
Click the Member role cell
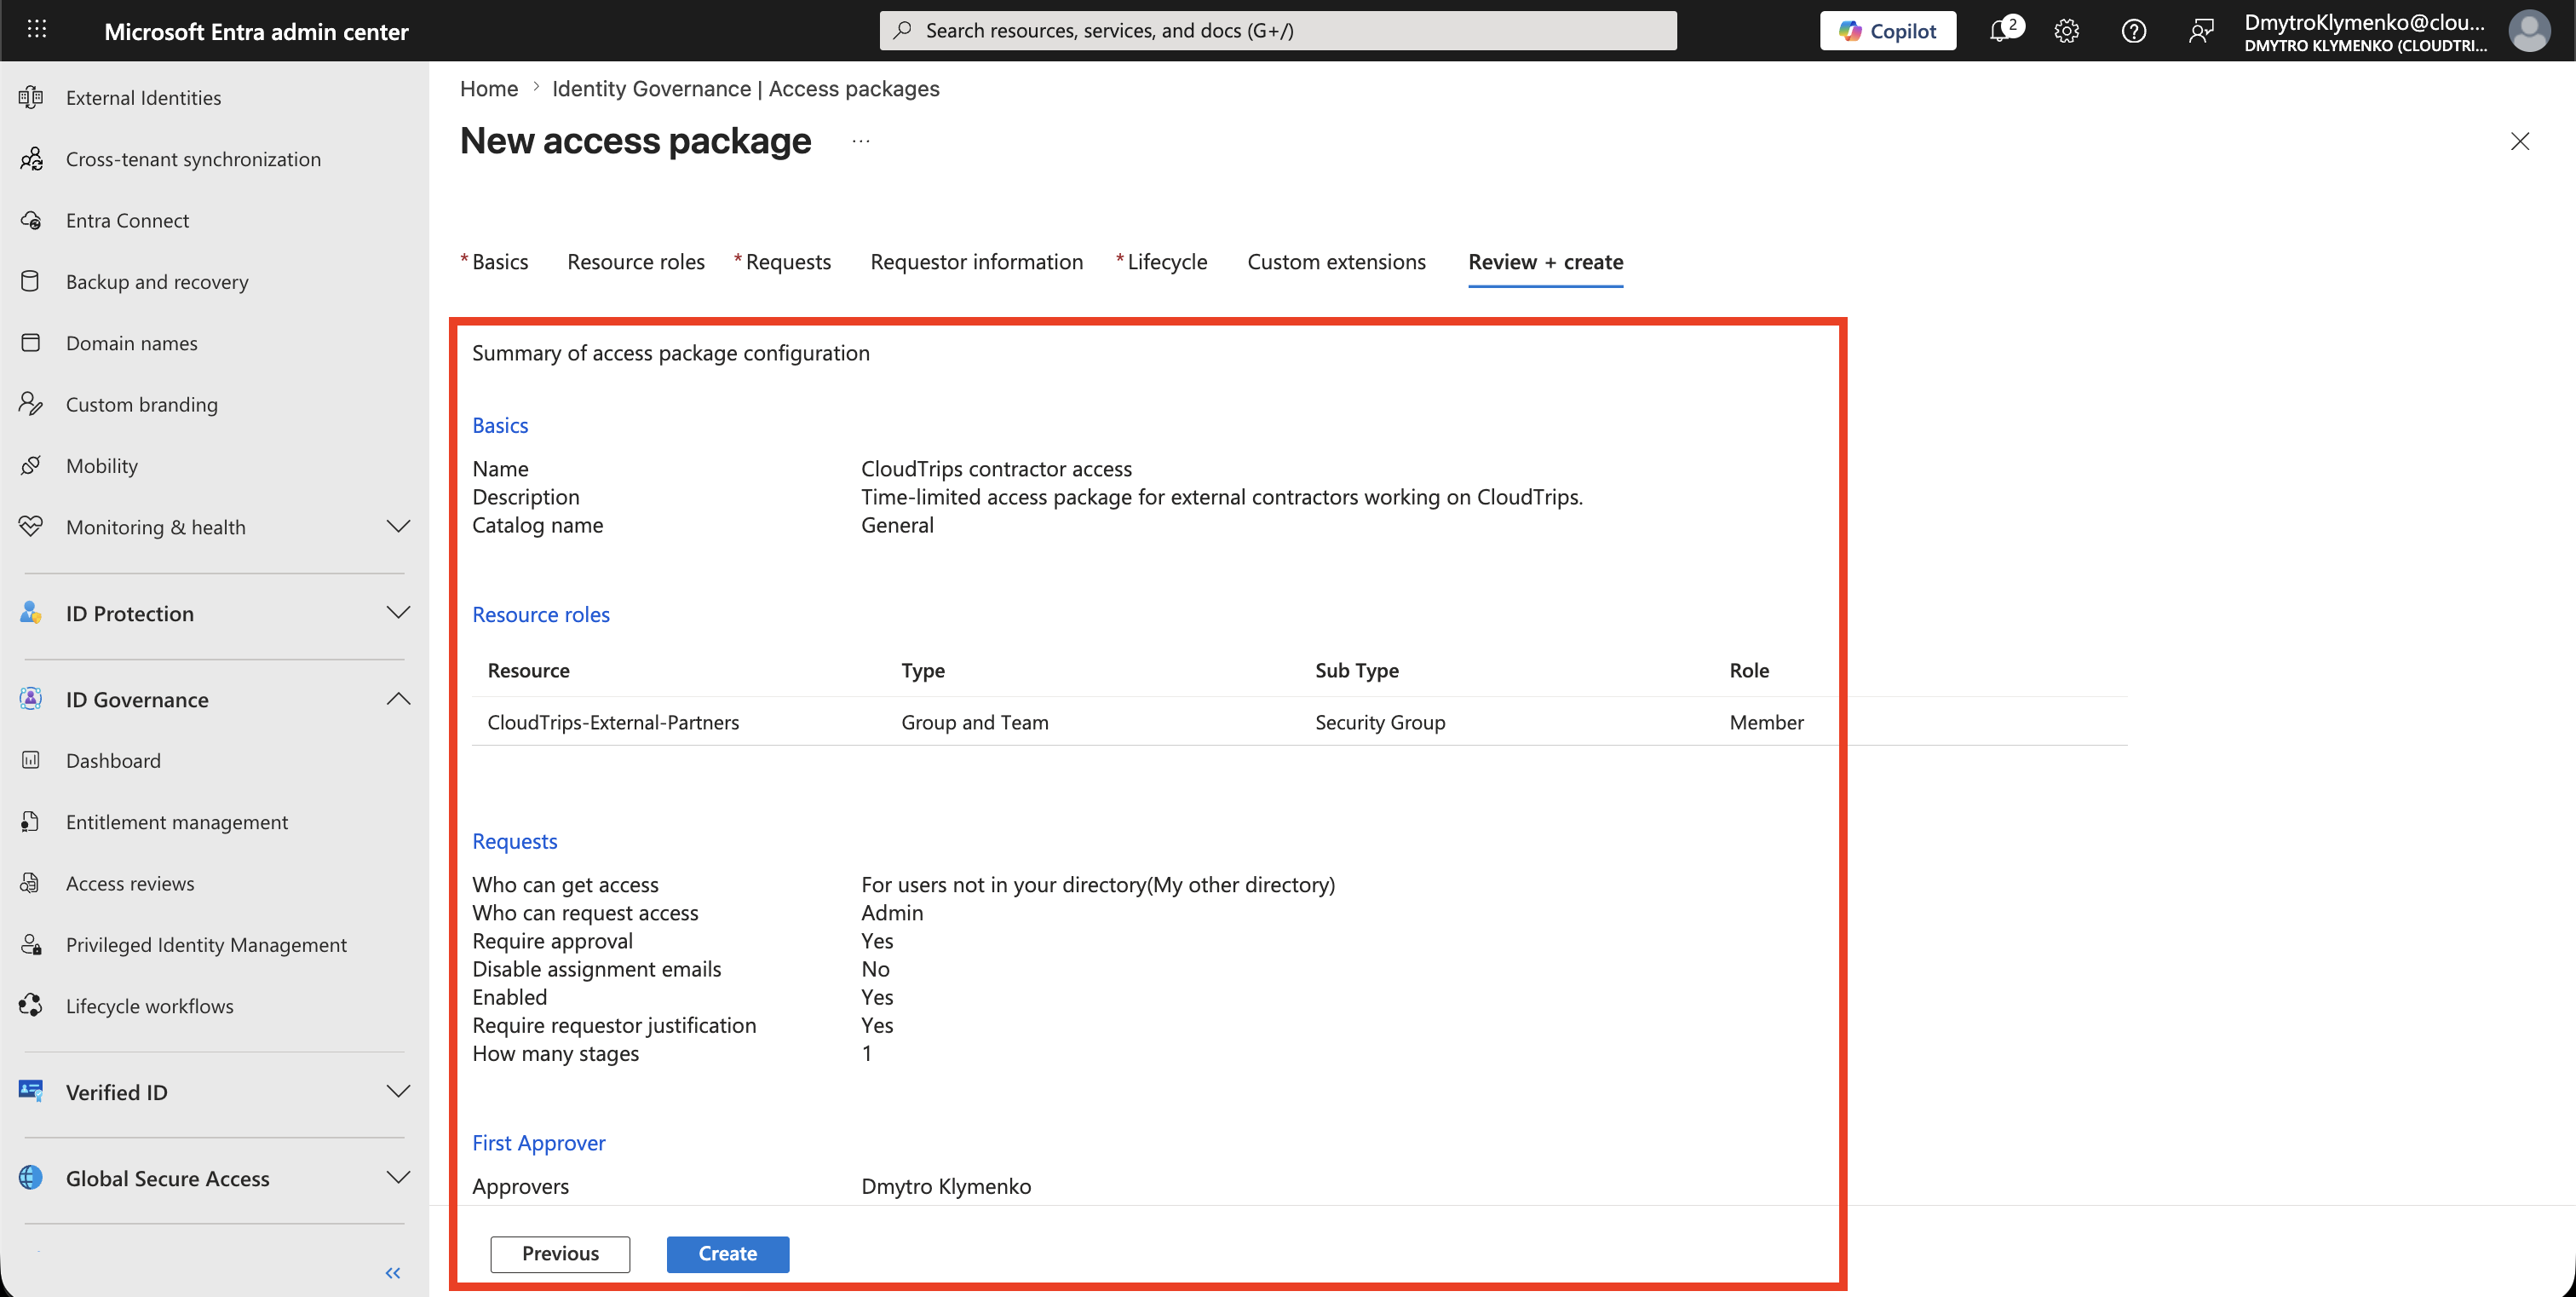click(x=1767, y=722)
